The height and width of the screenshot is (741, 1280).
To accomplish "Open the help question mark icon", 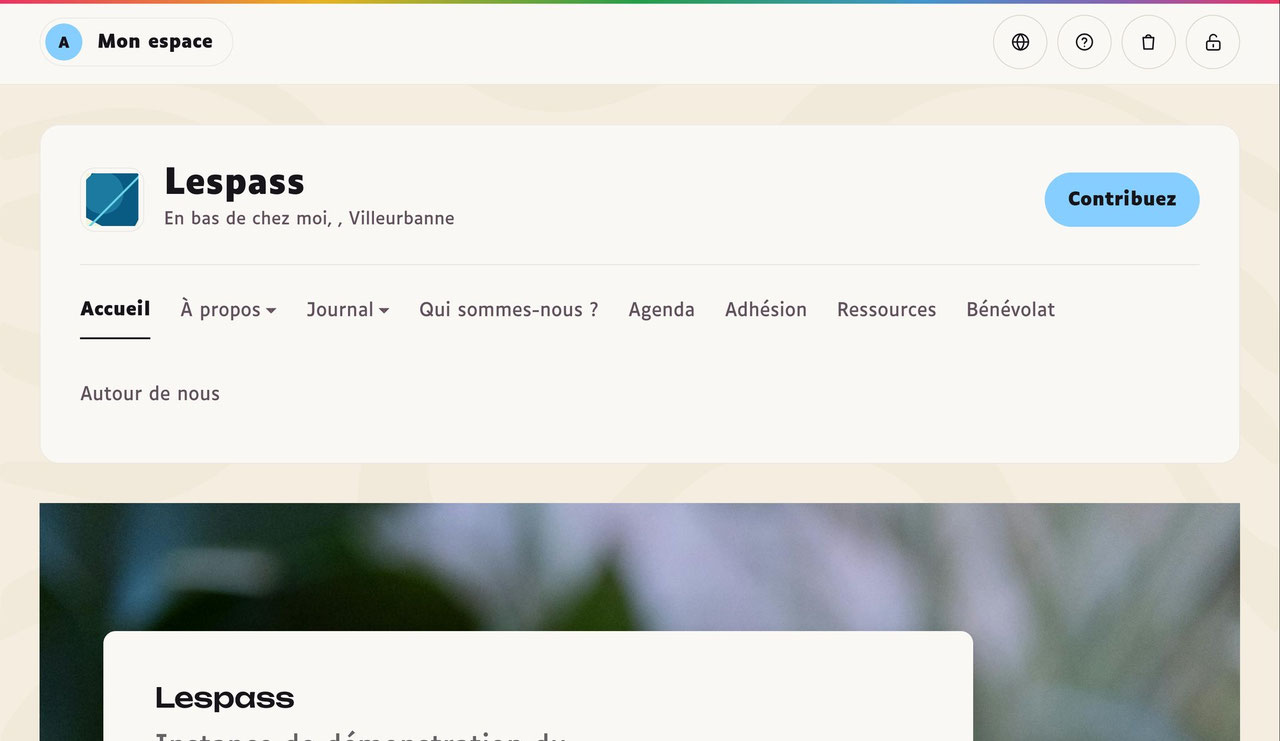I will click(1084, 42).
